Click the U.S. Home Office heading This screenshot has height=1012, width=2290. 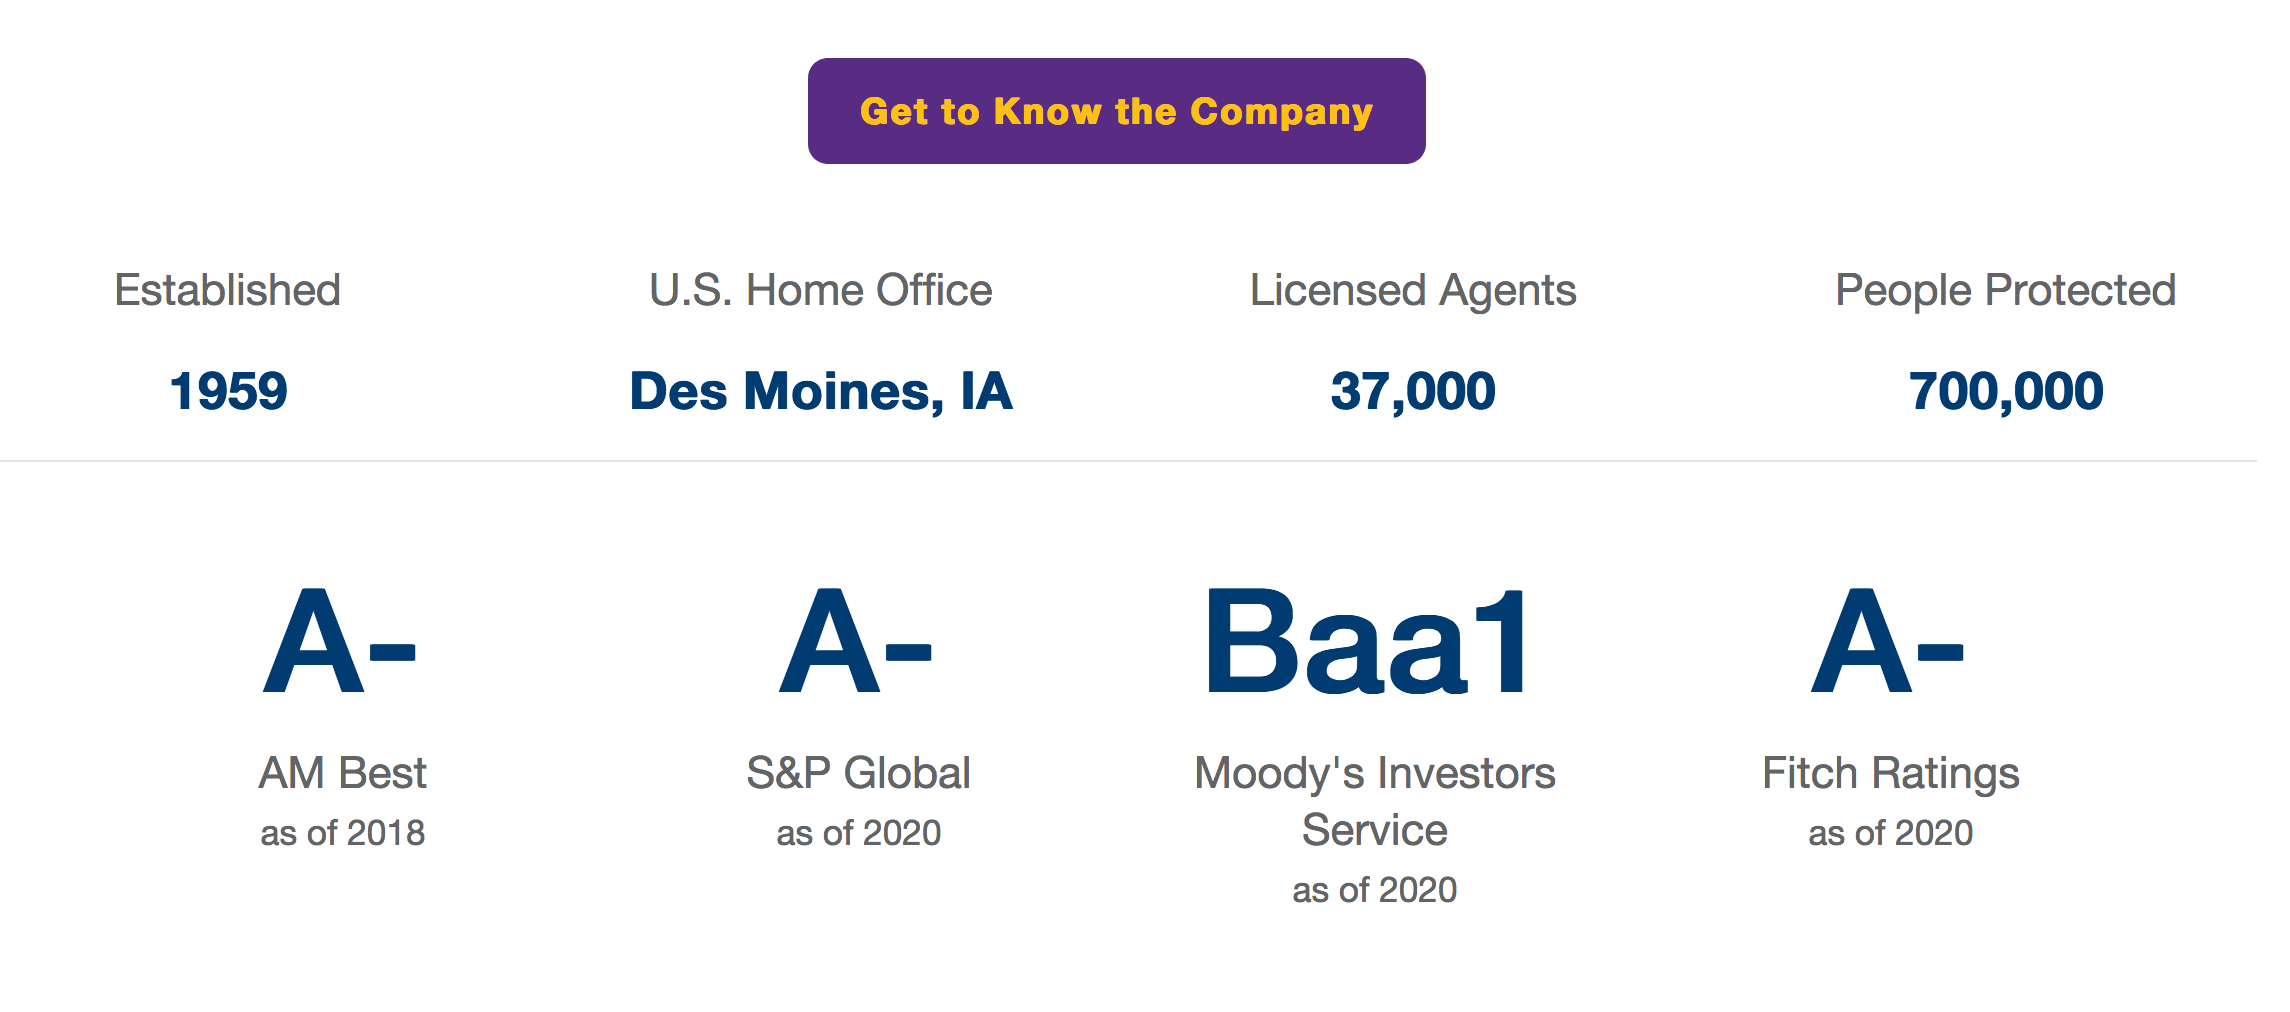point(820,290)
